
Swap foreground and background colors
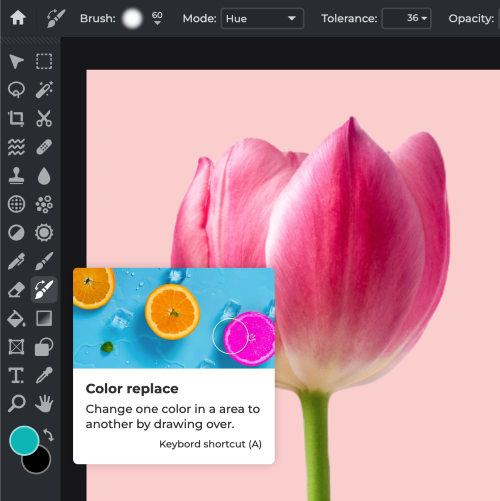49,435
